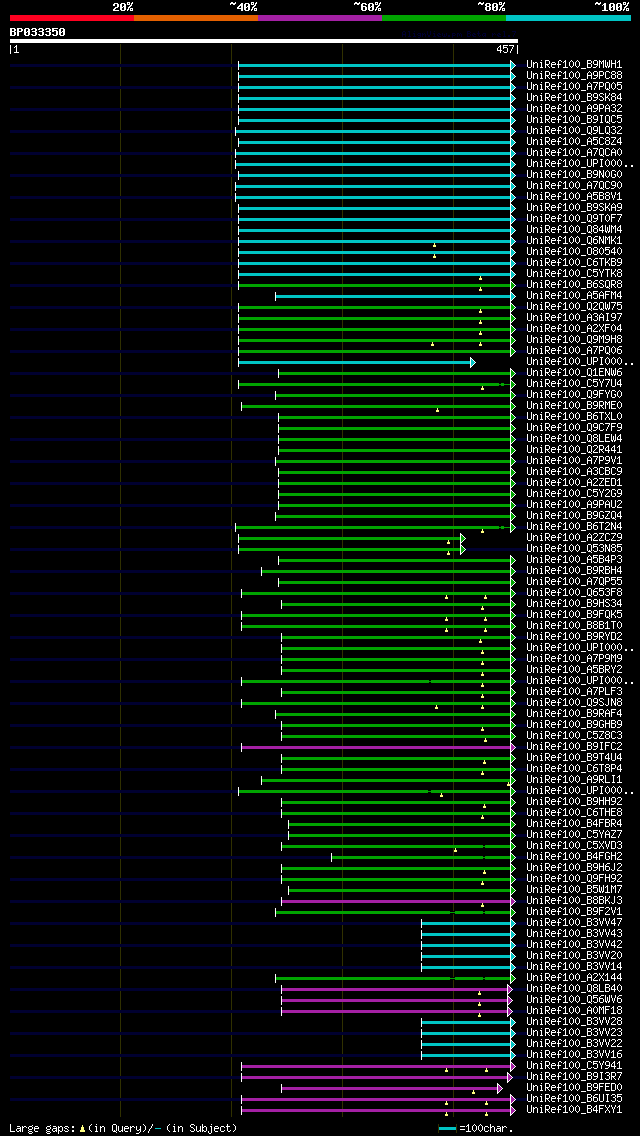
Task: Click the red 20% identity legend segment
Action: pyautogui.click(x=72, y=17)
